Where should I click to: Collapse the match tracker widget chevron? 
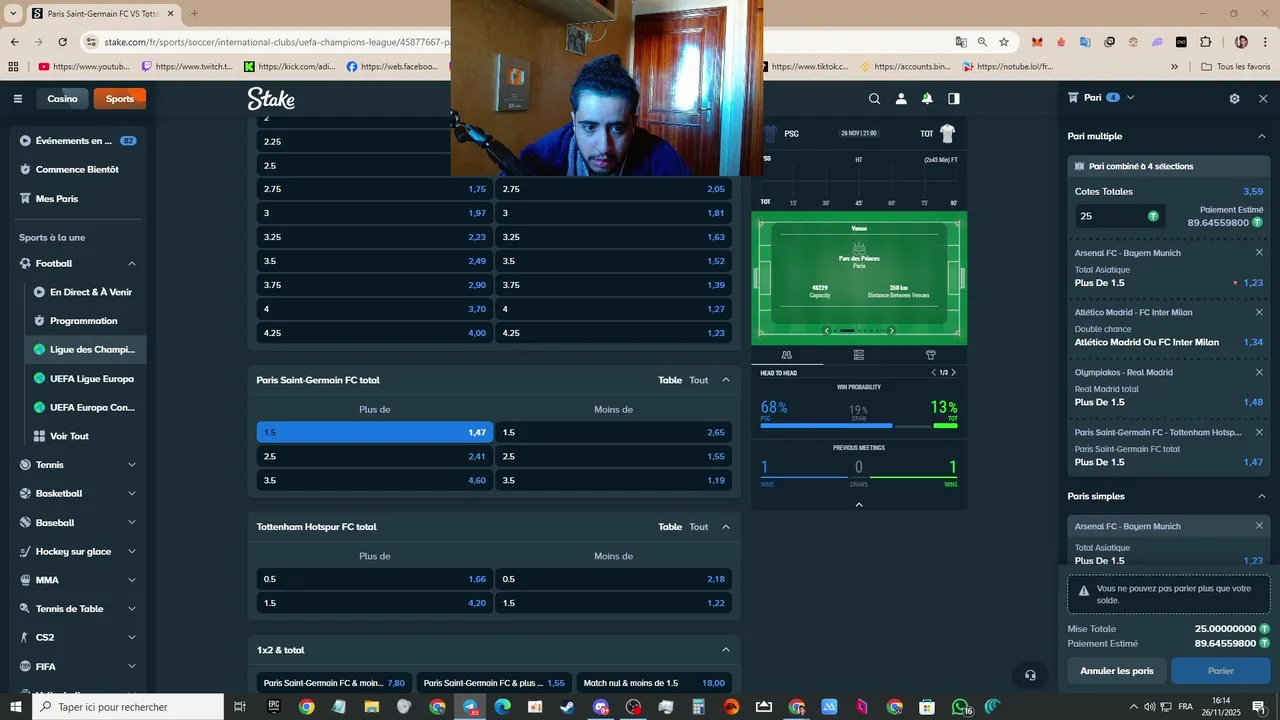[859, 505]
